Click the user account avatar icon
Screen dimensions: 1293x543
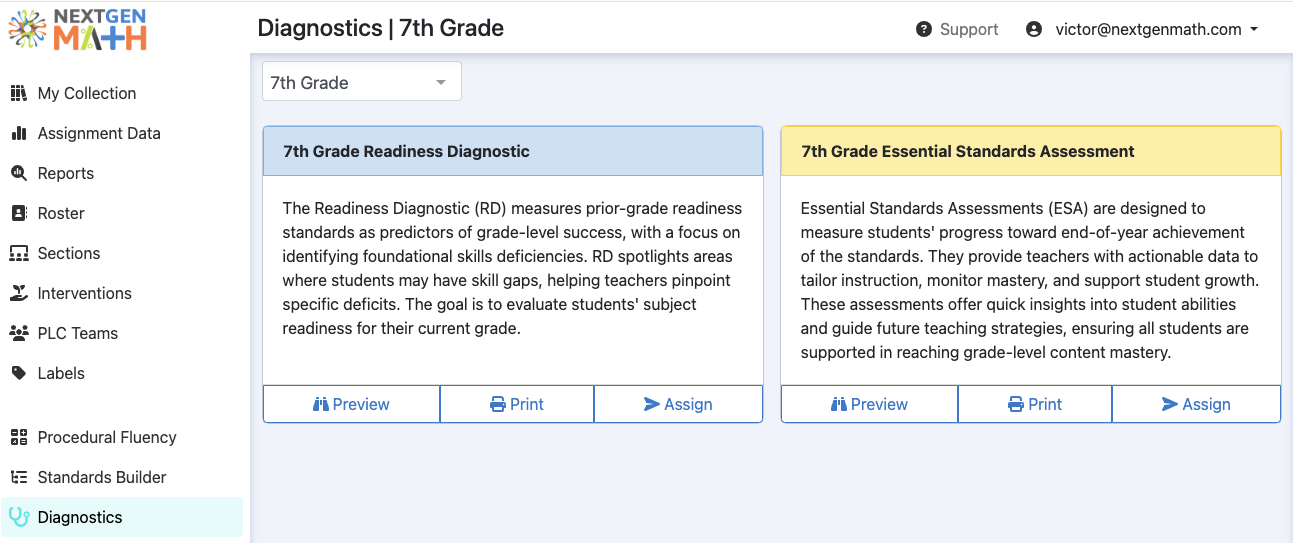tap(1034, 30)
